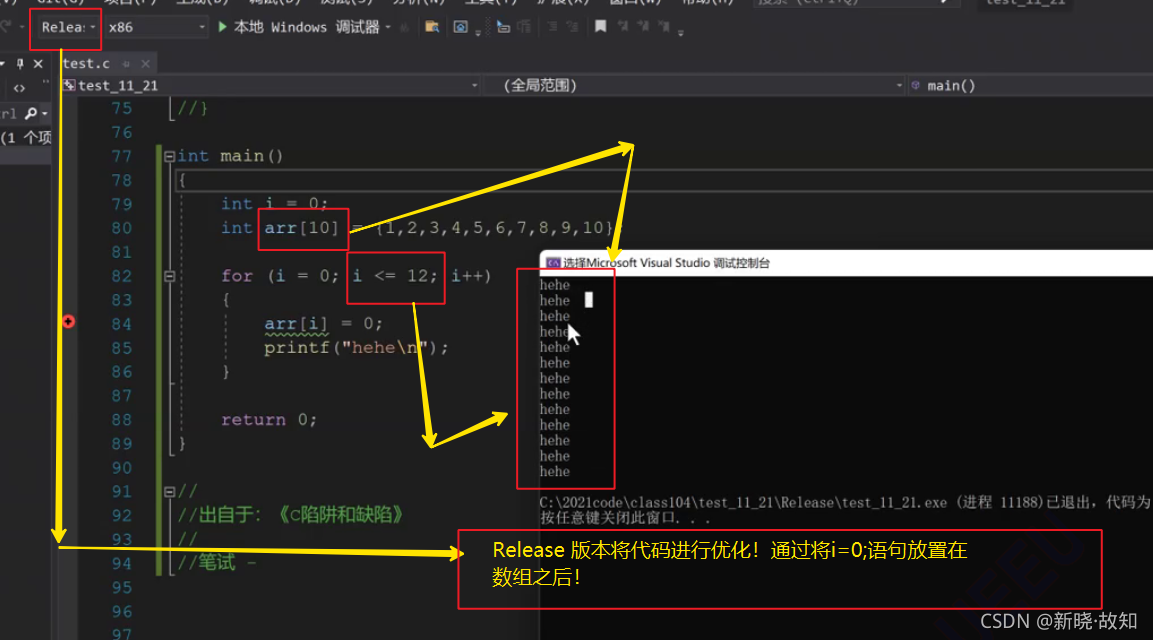1153x640 pixels.
Task: Go to next bookmark icon
Action: (643, 26)
